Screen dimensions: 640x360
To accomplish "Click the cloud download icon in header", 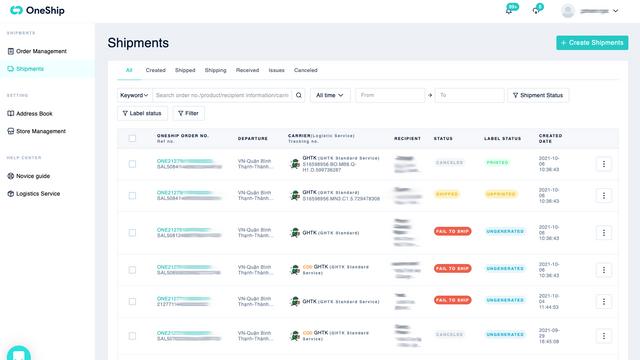I will click(x=536, y=11).
